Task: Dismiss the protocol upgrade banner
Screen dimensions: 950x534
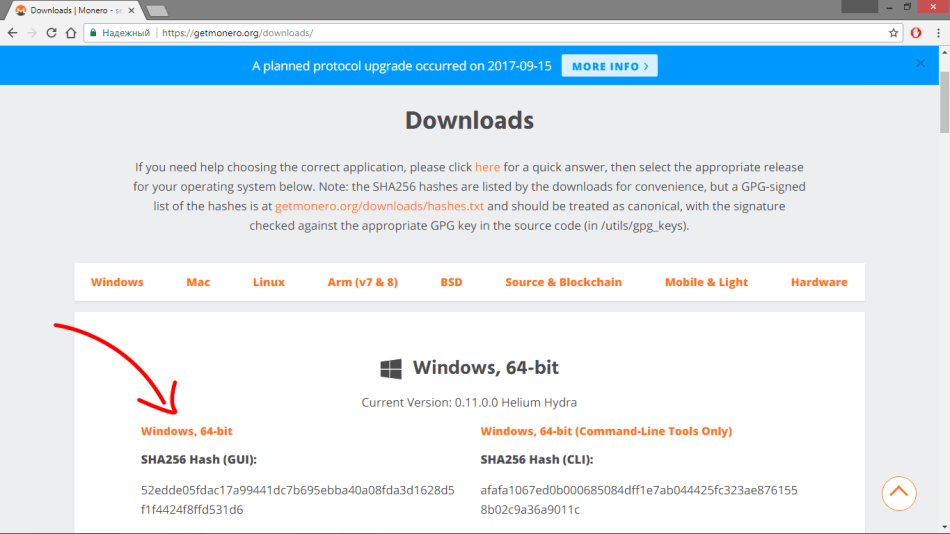Action: pos(920,63)
